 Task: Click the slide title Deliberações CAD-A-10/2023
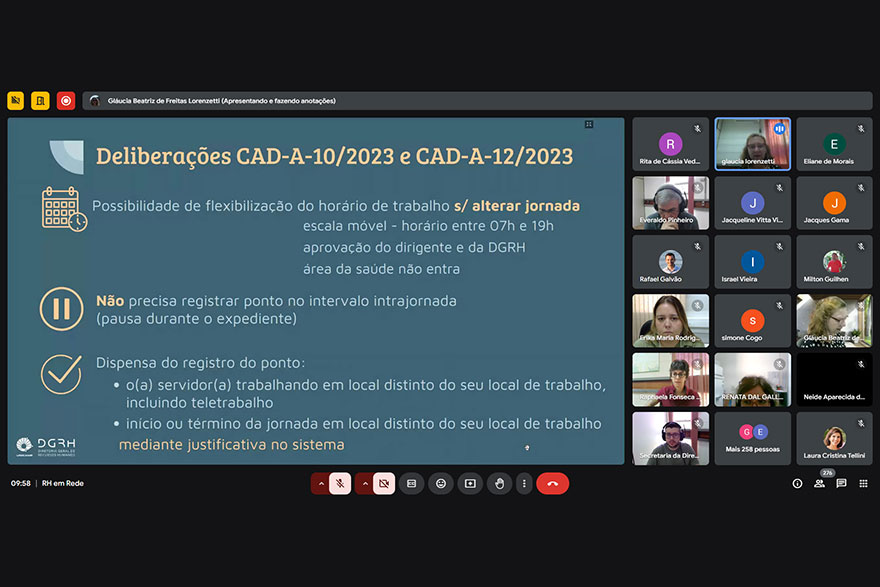coord(334,157)
